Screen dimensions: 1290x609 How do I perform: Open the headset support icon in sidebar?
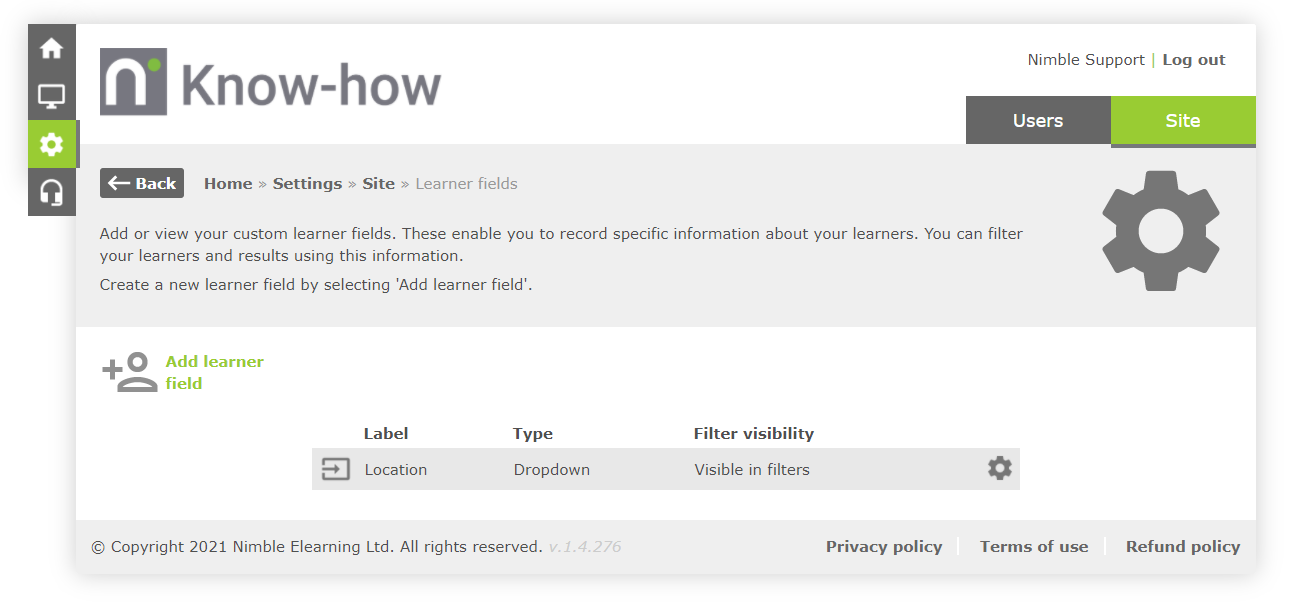[51, 192]
